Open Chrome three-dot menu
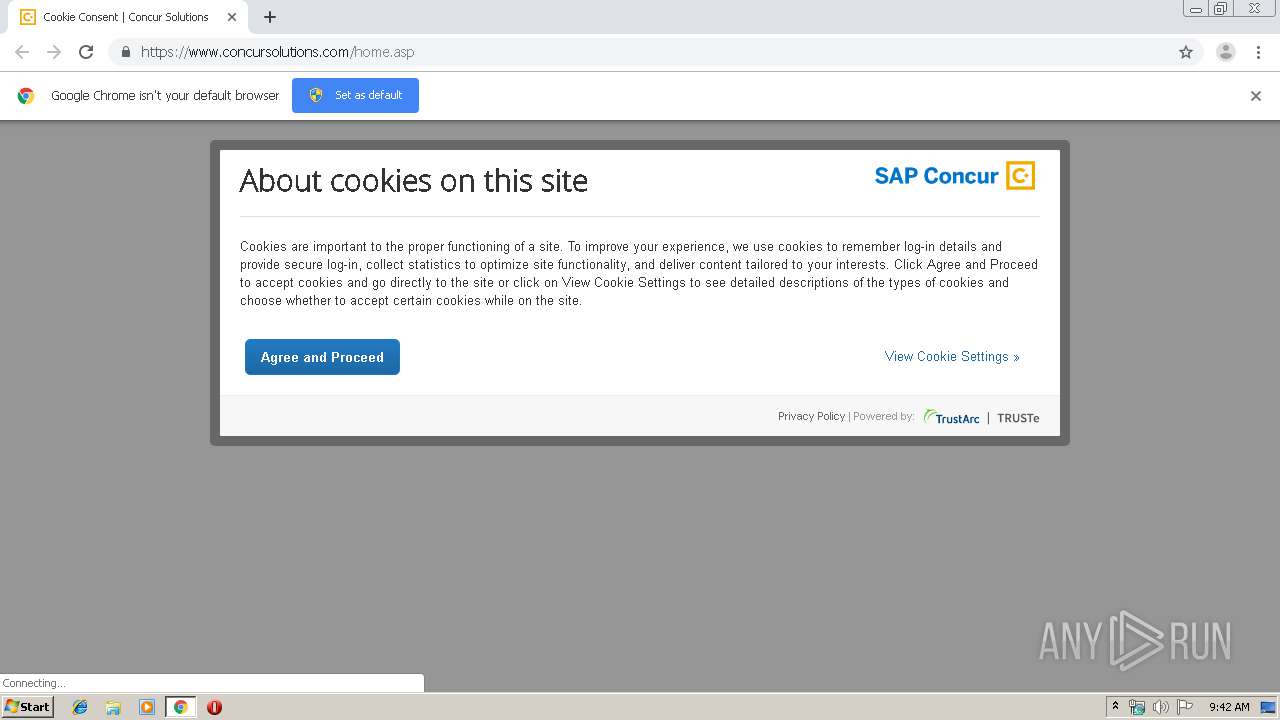 tap(1256, 52)
